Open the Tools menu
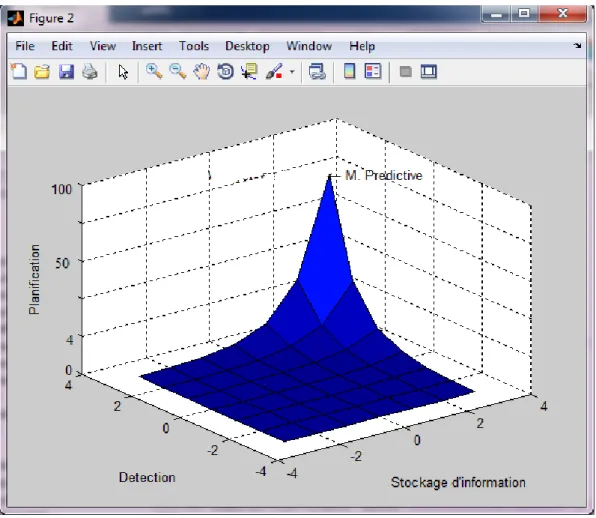 tap(194, 46)
